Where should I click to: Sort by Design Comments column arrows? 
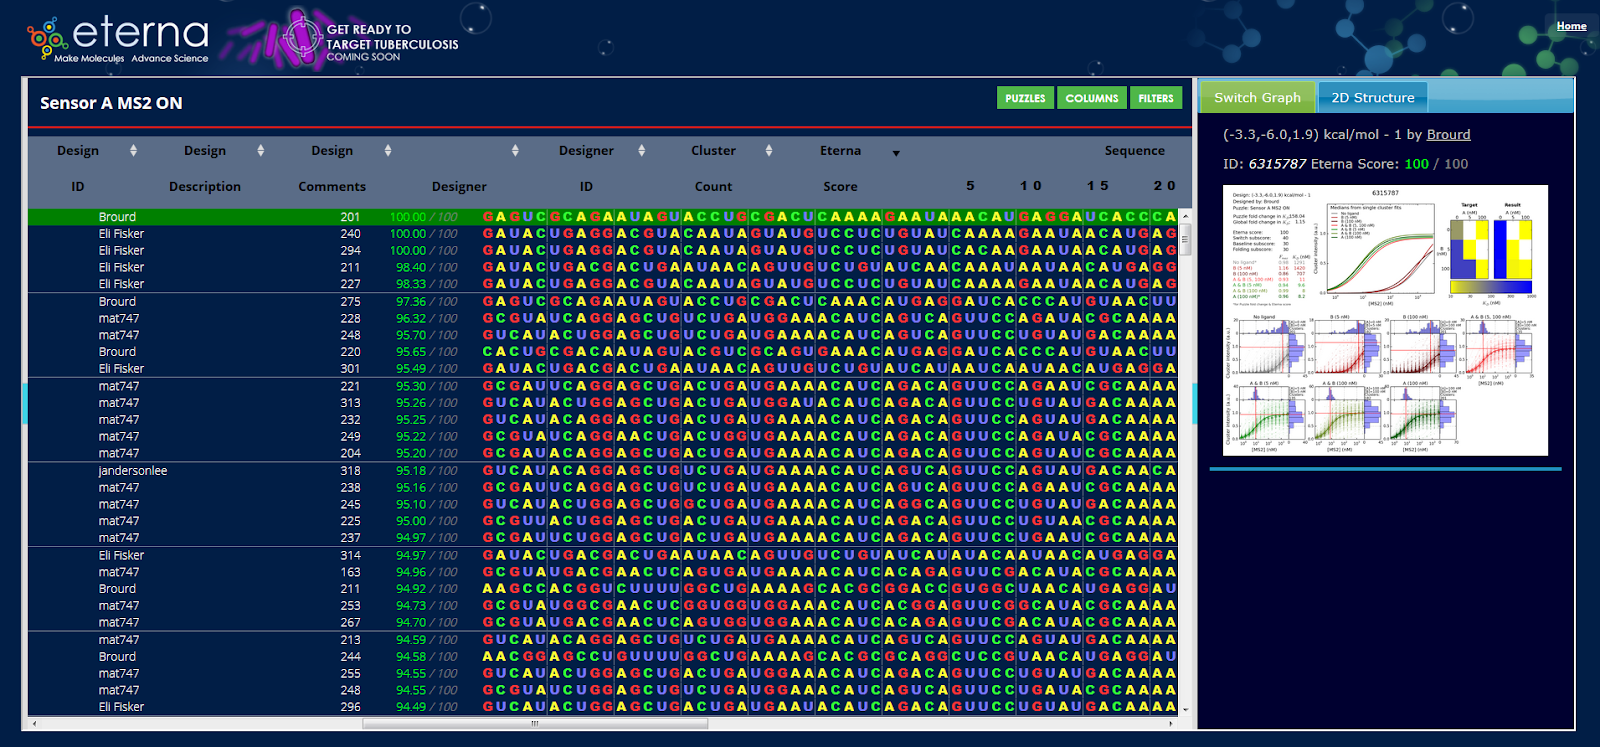tap(388, 151)
